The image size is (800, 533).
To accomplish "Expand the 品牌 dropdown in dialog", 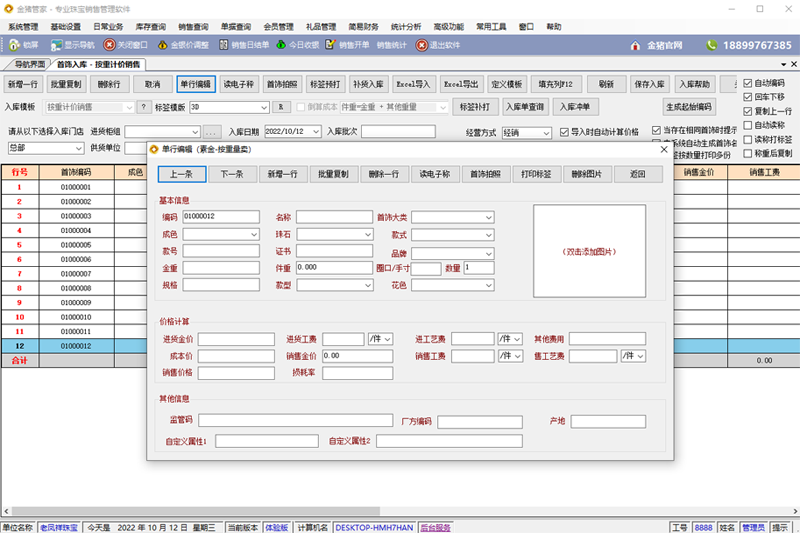I will click(489, 253).
